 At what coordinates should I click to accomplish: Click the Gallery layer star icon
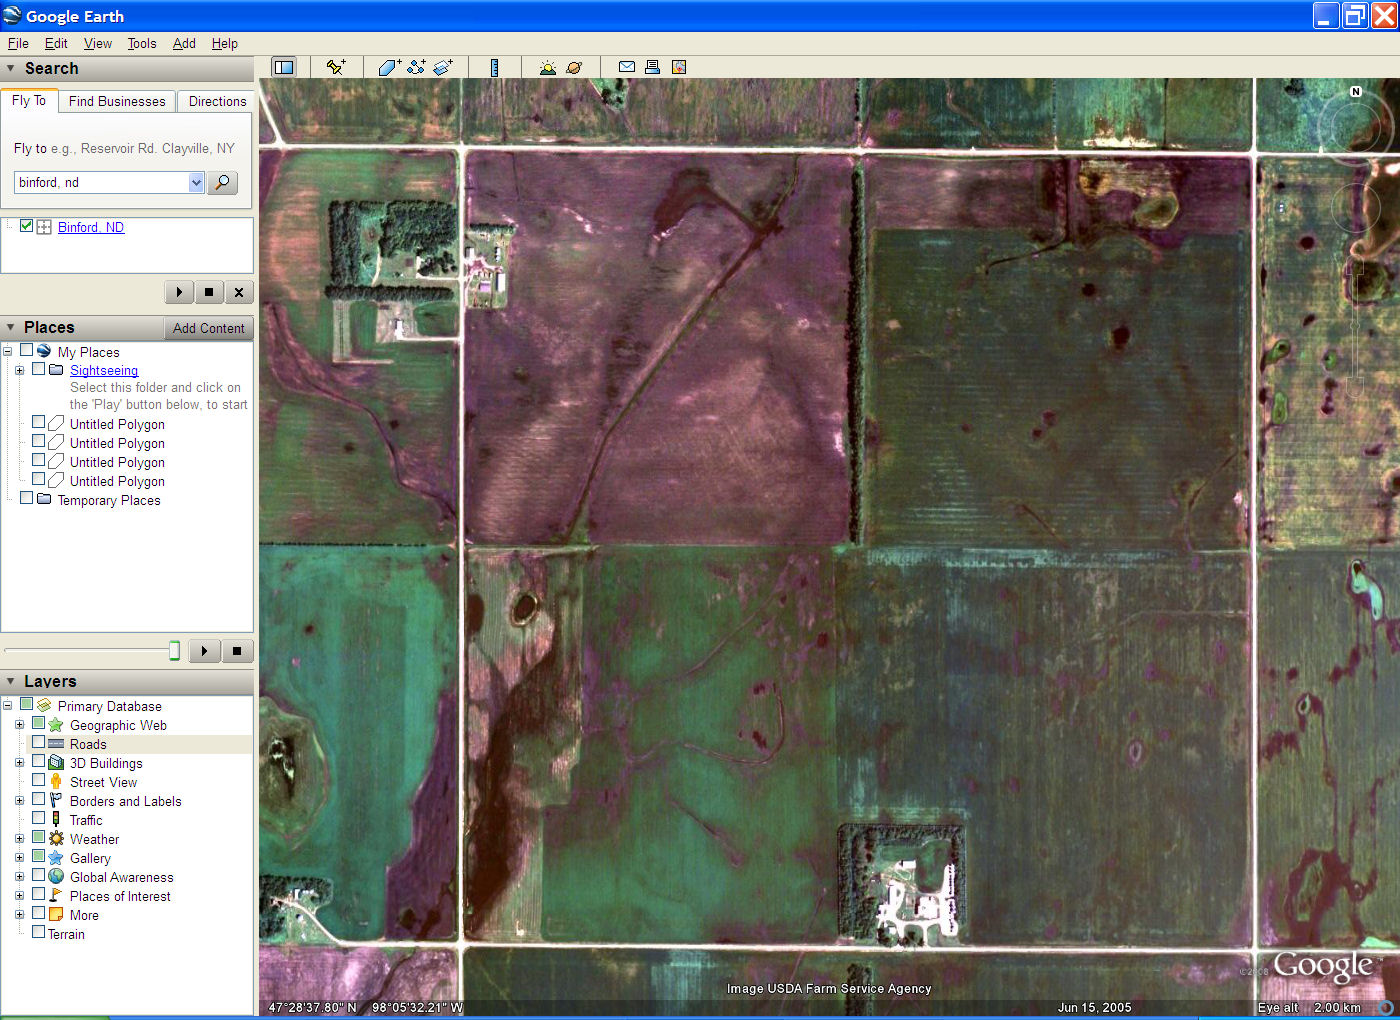(56, 858)
